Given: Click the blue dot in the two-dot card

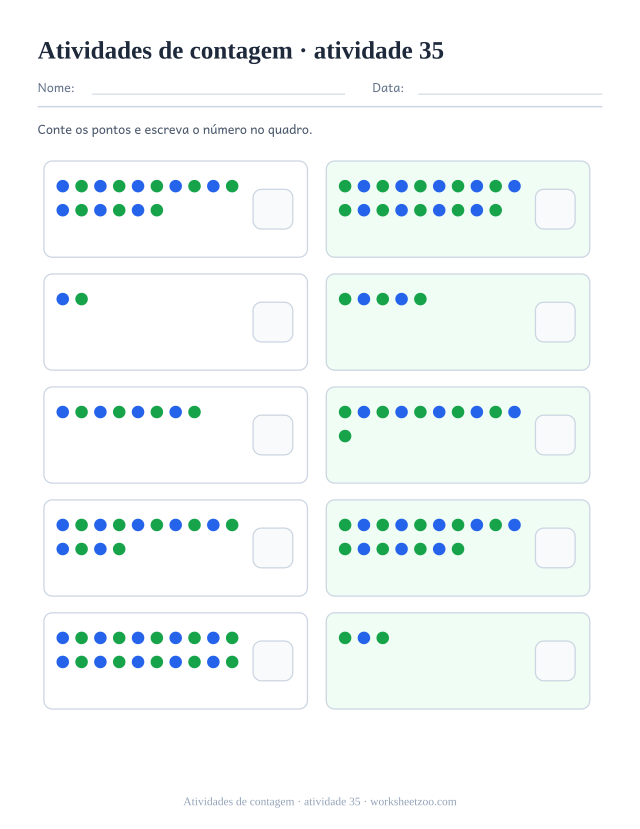Looking at the screenshot, I should pos(63,299).
